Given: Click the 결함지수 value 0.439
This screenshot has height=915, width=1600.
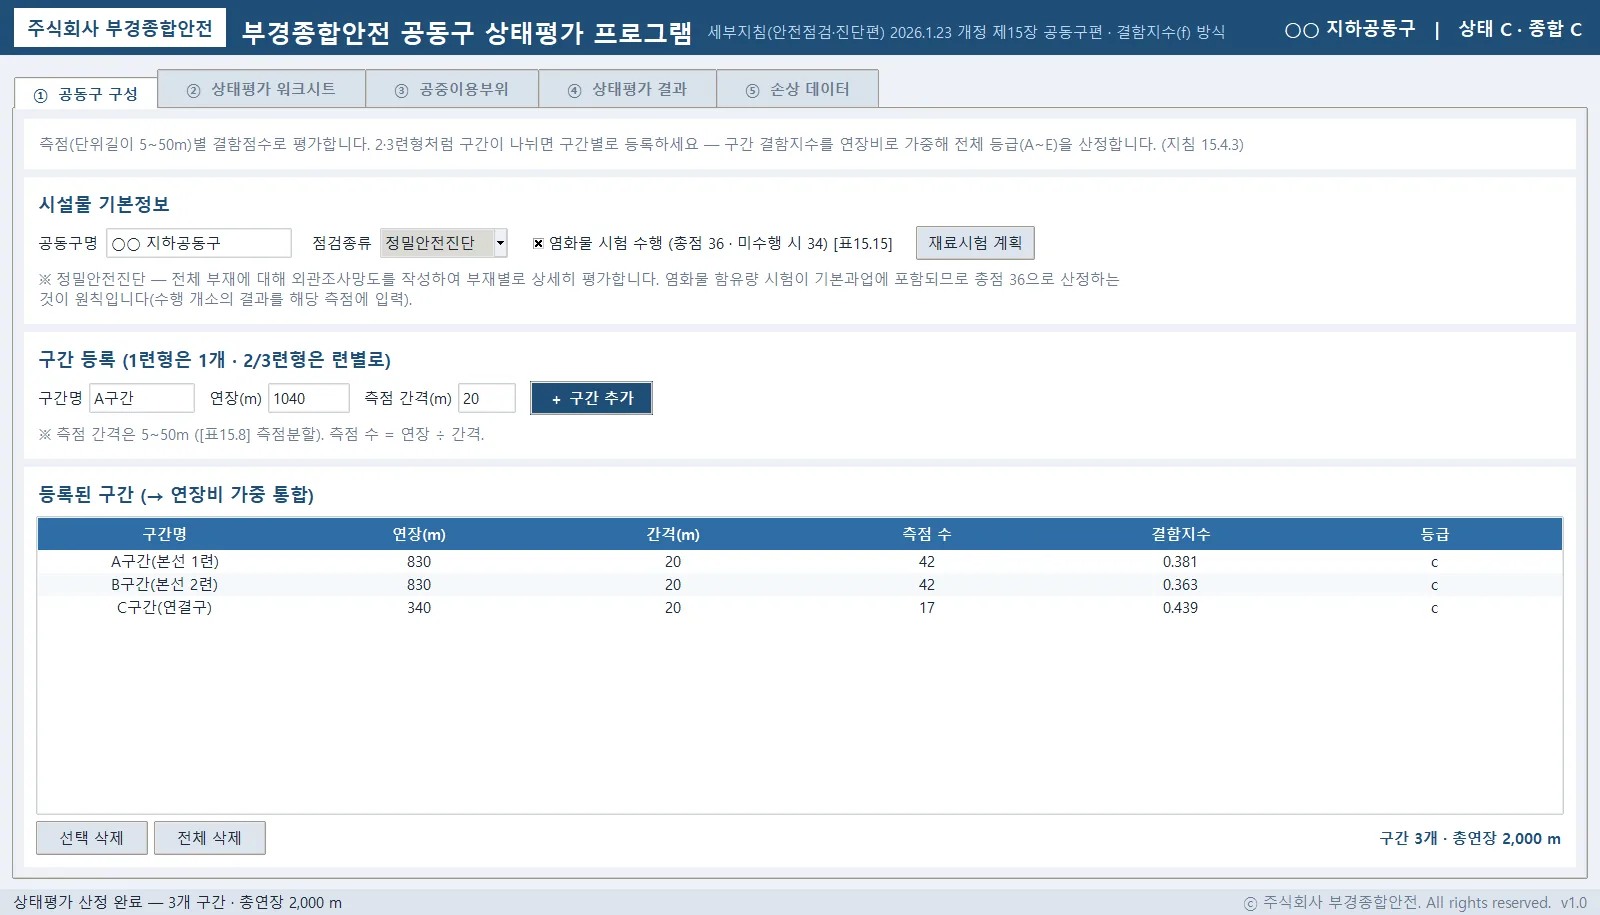Looking at the screenshot, I should [1180, 608].
